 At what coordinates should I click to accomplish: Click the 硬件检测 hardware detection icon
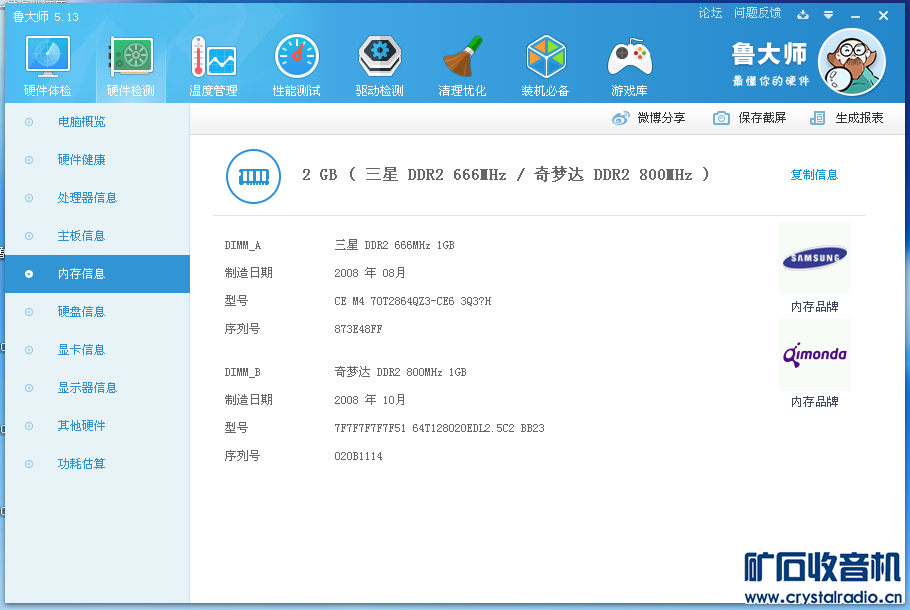click(x=131, y=60)
